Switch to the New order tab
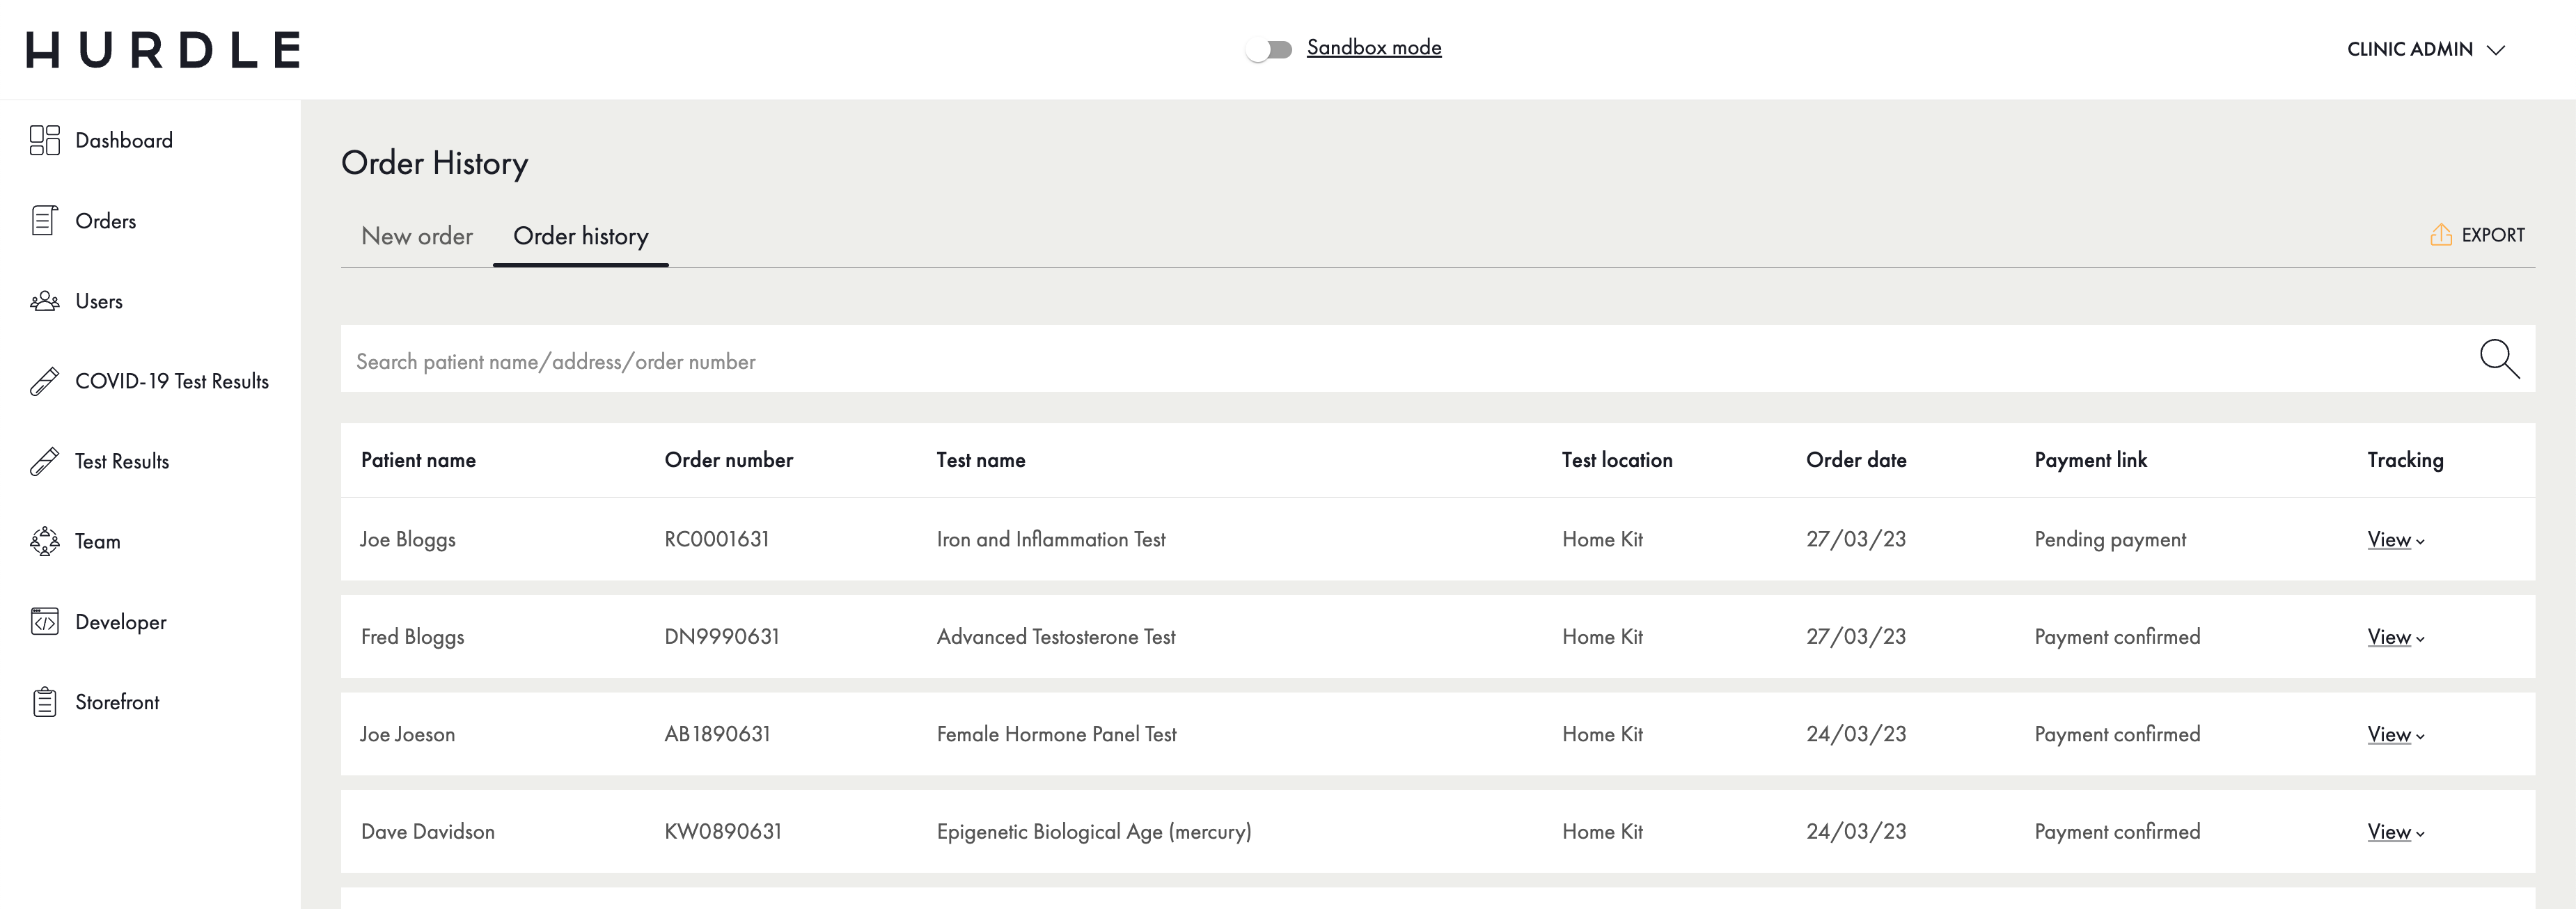Image resolution: width=2576 pixels, height=909 pixels. click(x=416, y=236)
